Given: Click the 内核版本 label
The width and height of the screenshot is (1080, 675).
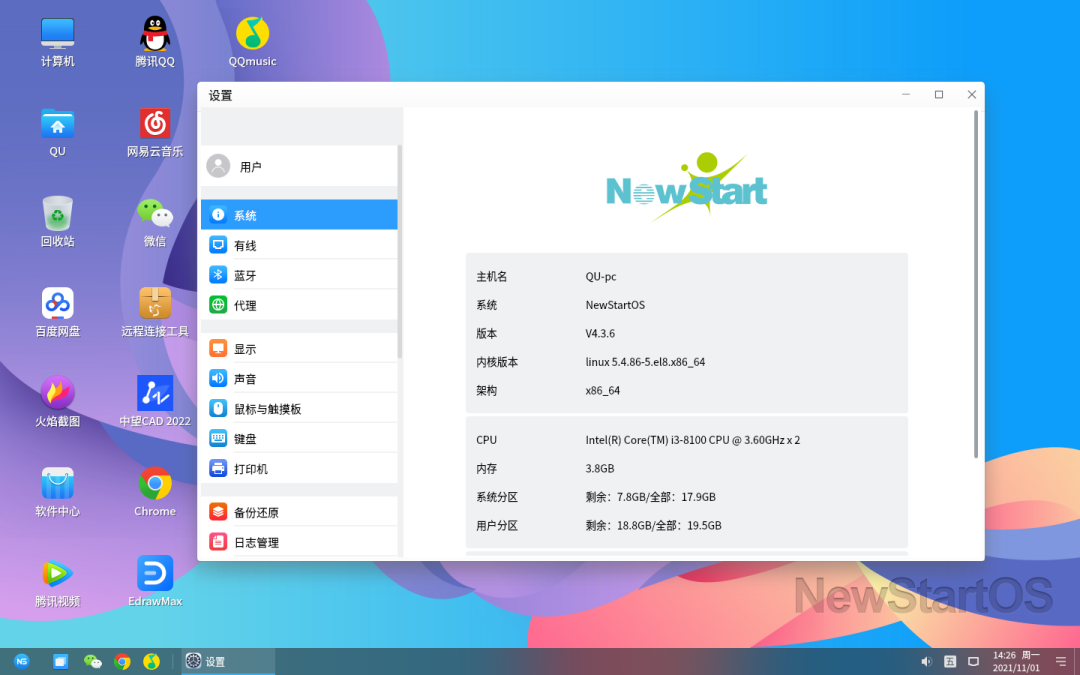Looking at the screenshot, I should pyautogui.click(x=497, y=362).
